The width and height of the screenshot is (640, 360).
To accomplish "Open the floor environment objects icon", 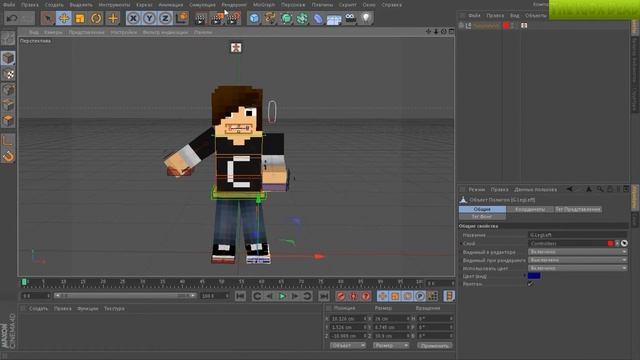I will click(334, 19).
